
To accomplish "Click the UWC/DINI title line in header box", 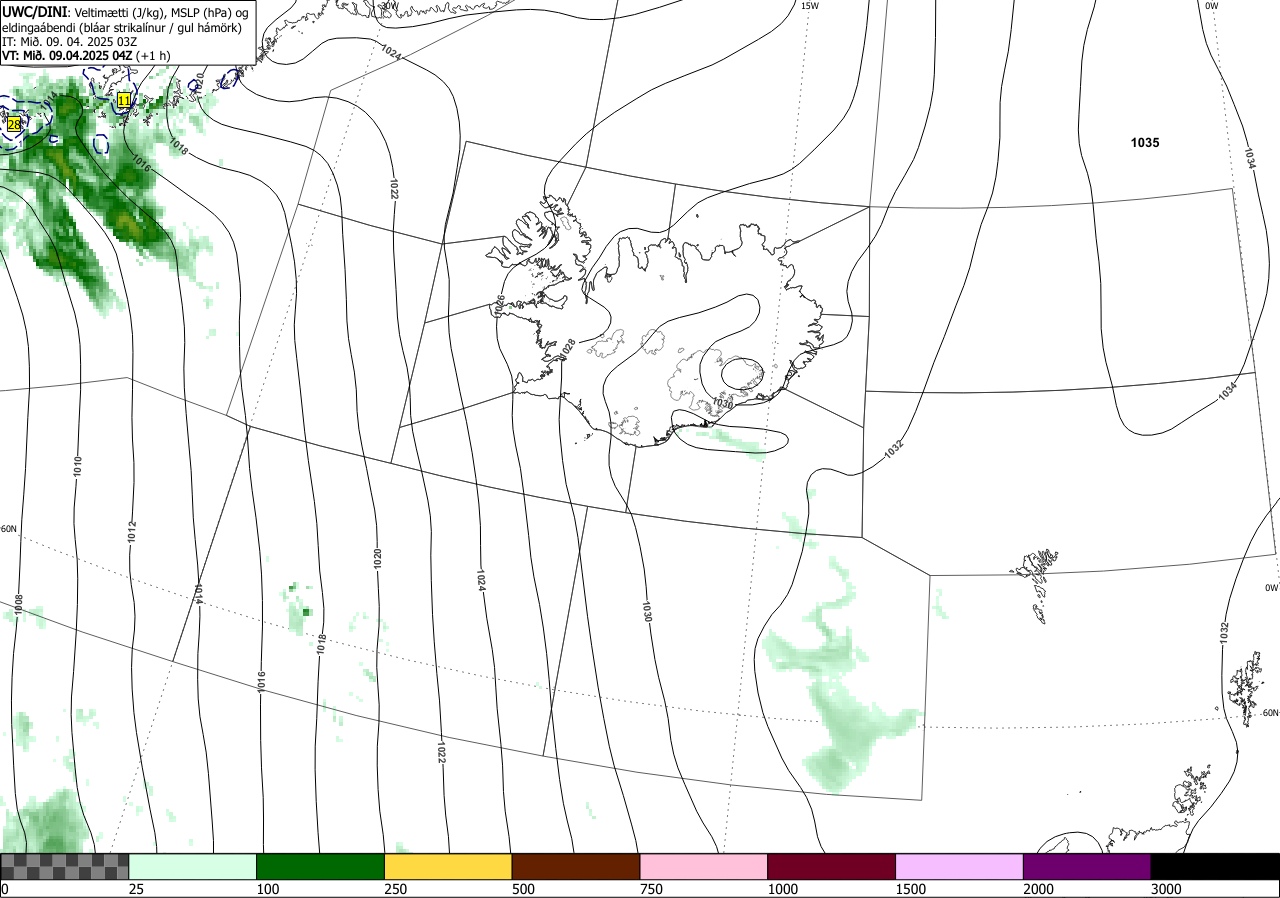I will click(125, 11).
